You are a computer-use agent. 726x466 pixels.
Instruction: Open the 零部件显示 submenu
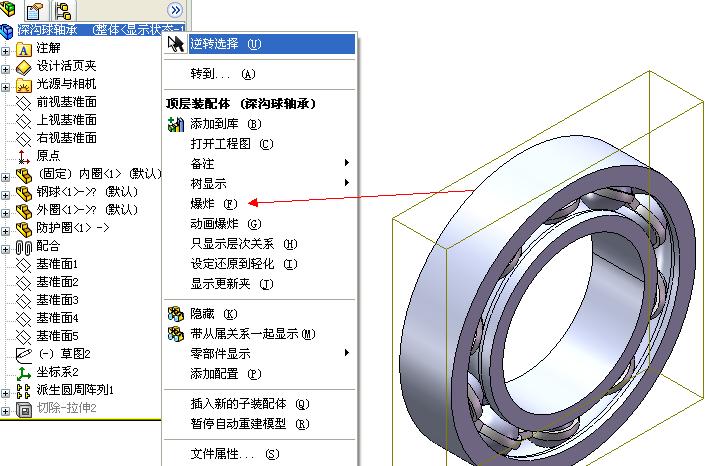pyautogui.click(x=260, y=354)
